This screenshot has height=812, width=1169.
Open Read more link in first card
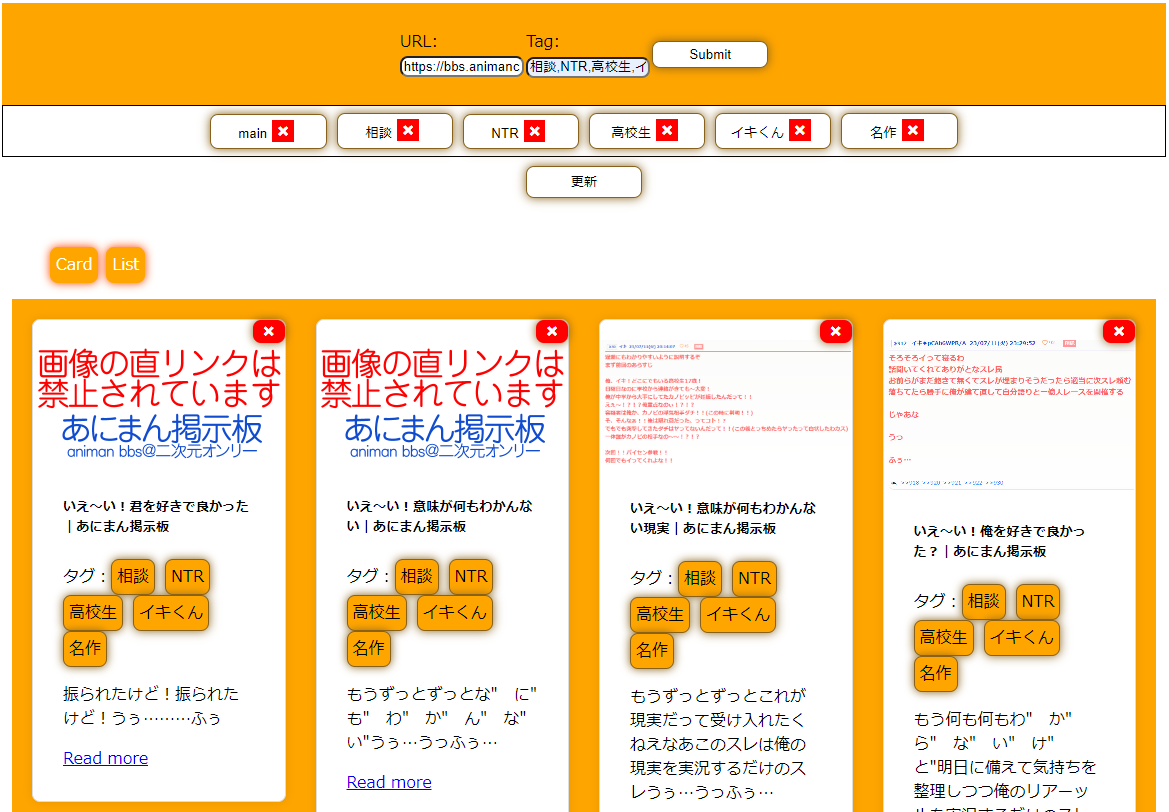pyautogui.click(x=105, y=758)
